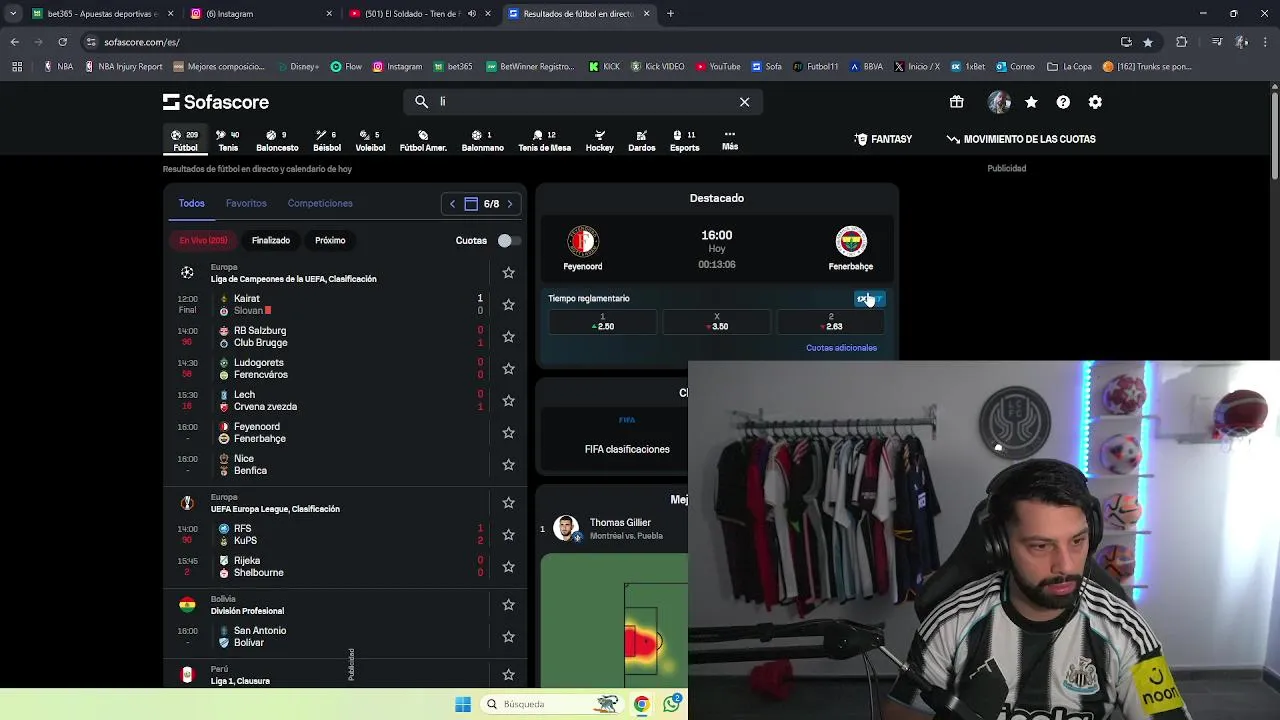The height and width of the screenshot is (720, 1280).
Task: Open the Balonmano sport section
Action: tap(482, 140)
